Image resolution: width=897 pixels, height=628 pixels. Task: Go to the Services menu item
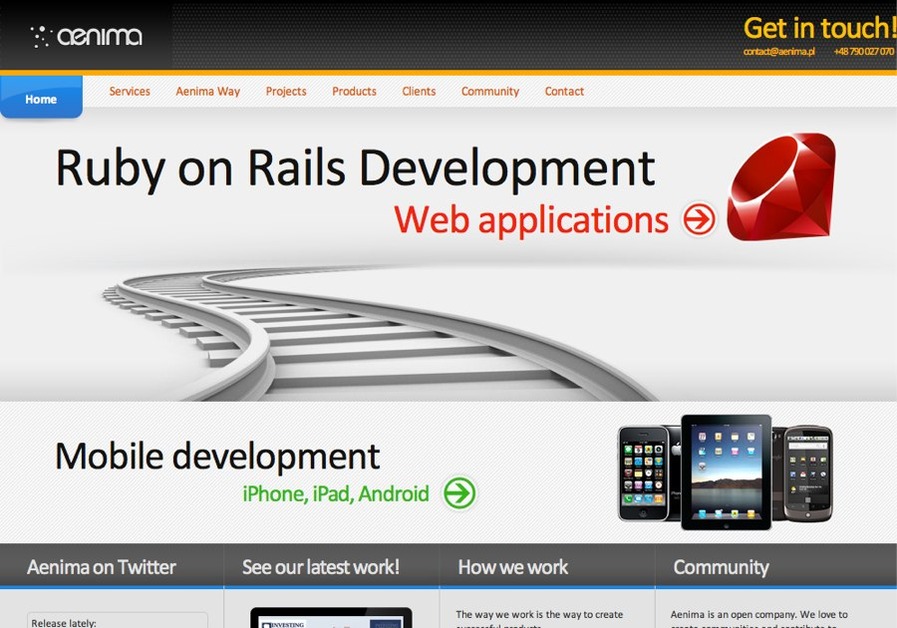tap(129, 91)
